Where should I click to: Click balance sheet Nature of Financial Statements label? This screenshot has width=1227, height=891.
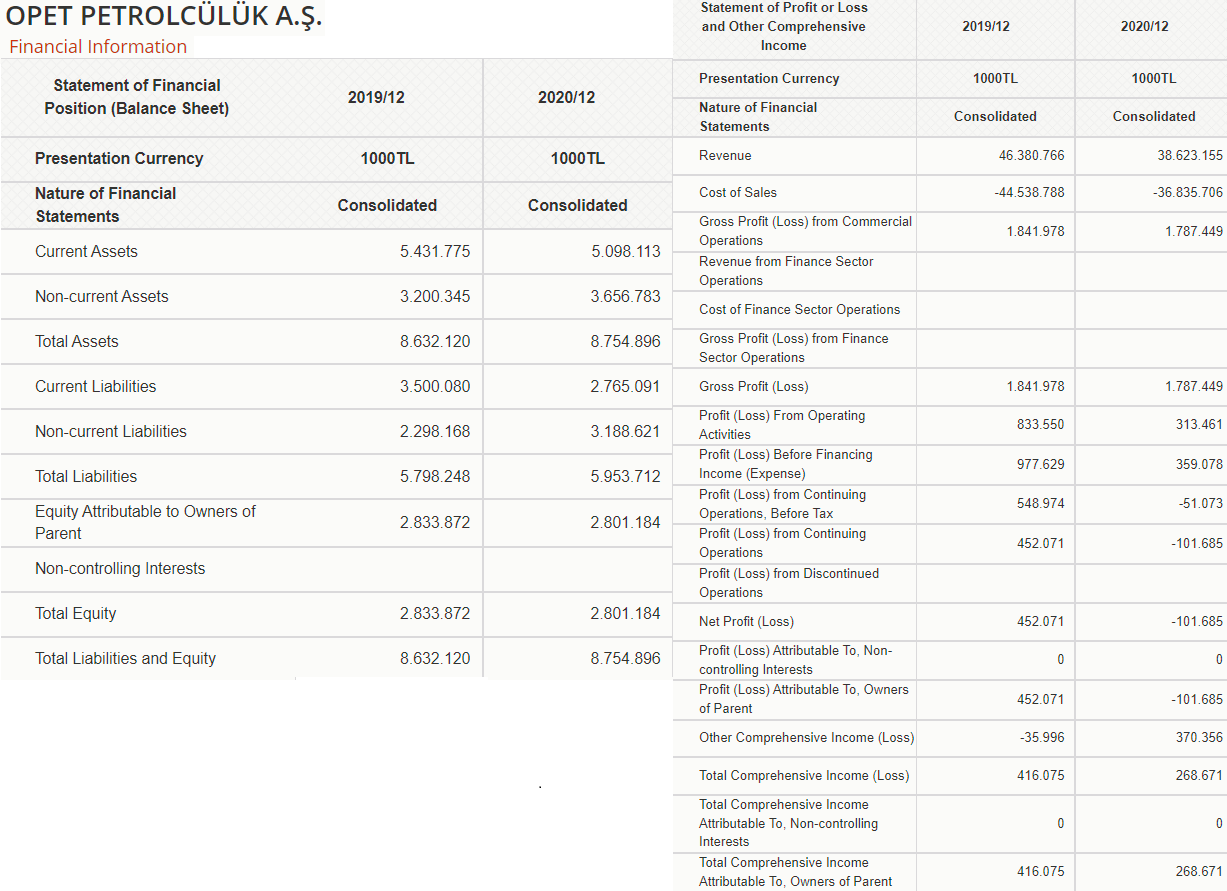click(105, 205)
